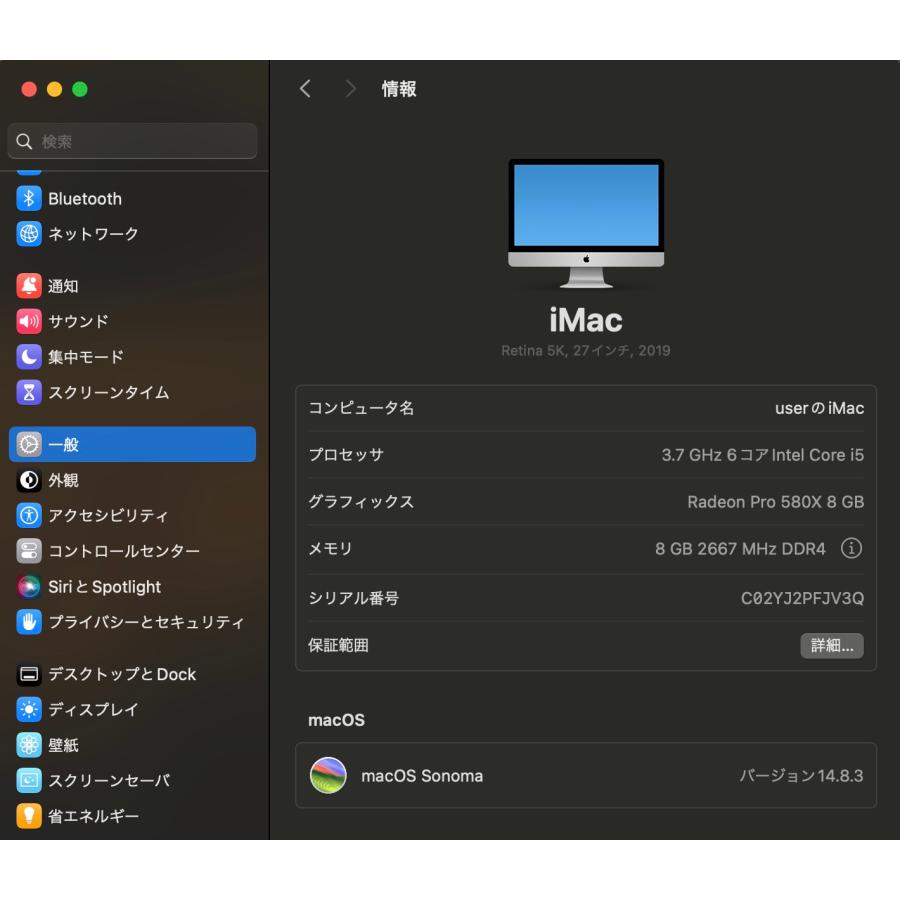Click the Siri と Spotlight icon

29,586
